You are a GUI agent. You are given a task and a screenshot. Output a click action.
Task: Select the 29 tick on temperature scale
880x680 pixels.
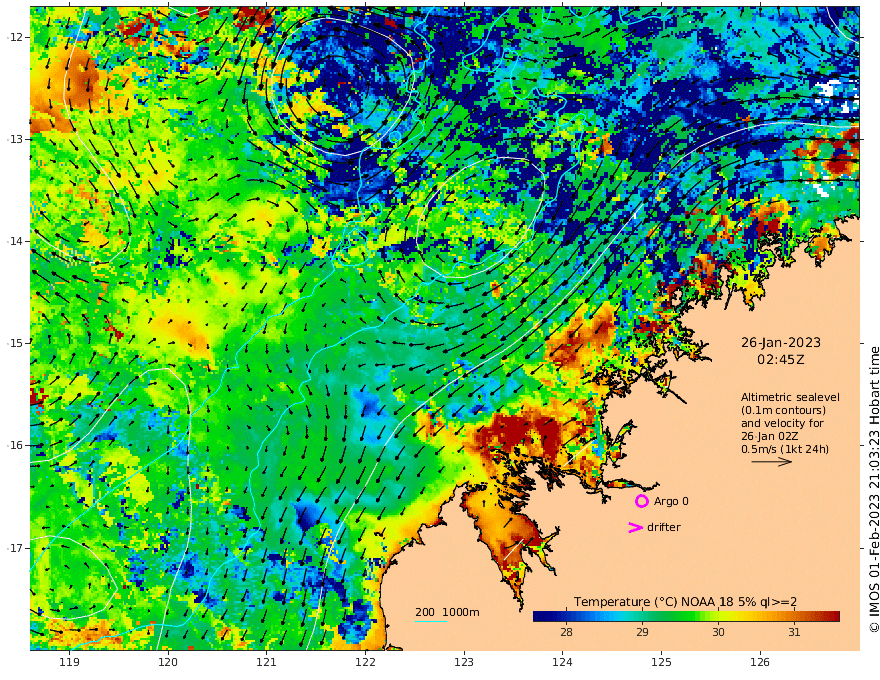coord(642,632)
